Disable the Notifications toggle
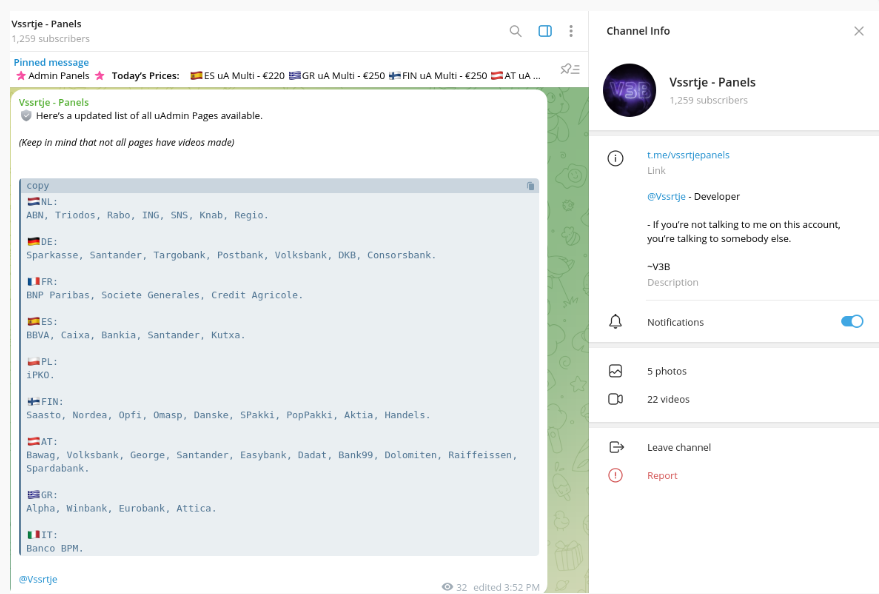Image resolution: width=879 pixels, height=594 pixels. [851, 321]
